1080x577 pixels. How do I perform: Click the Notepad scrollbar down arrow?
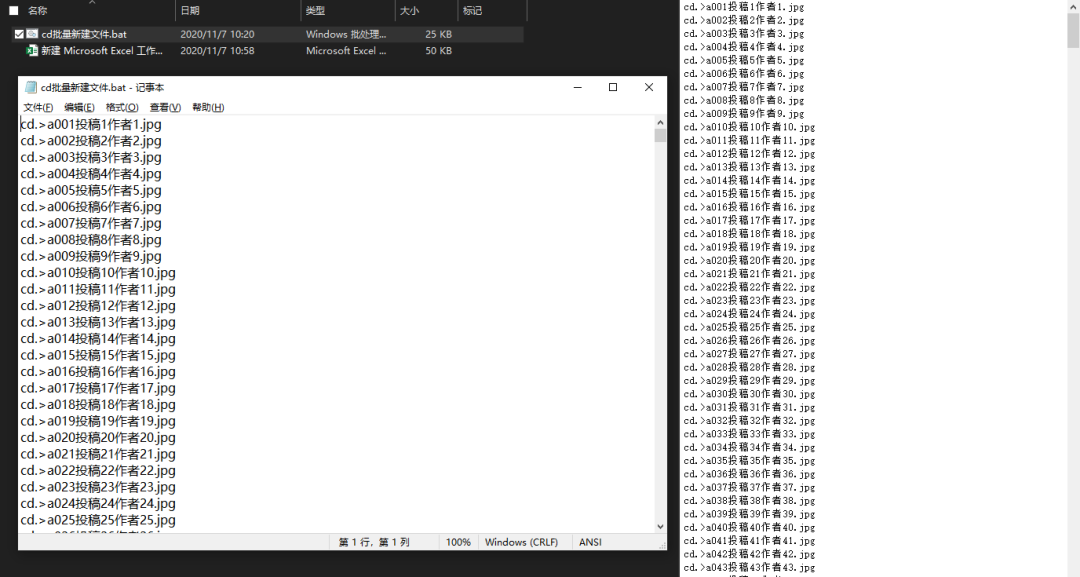[660, 527]
